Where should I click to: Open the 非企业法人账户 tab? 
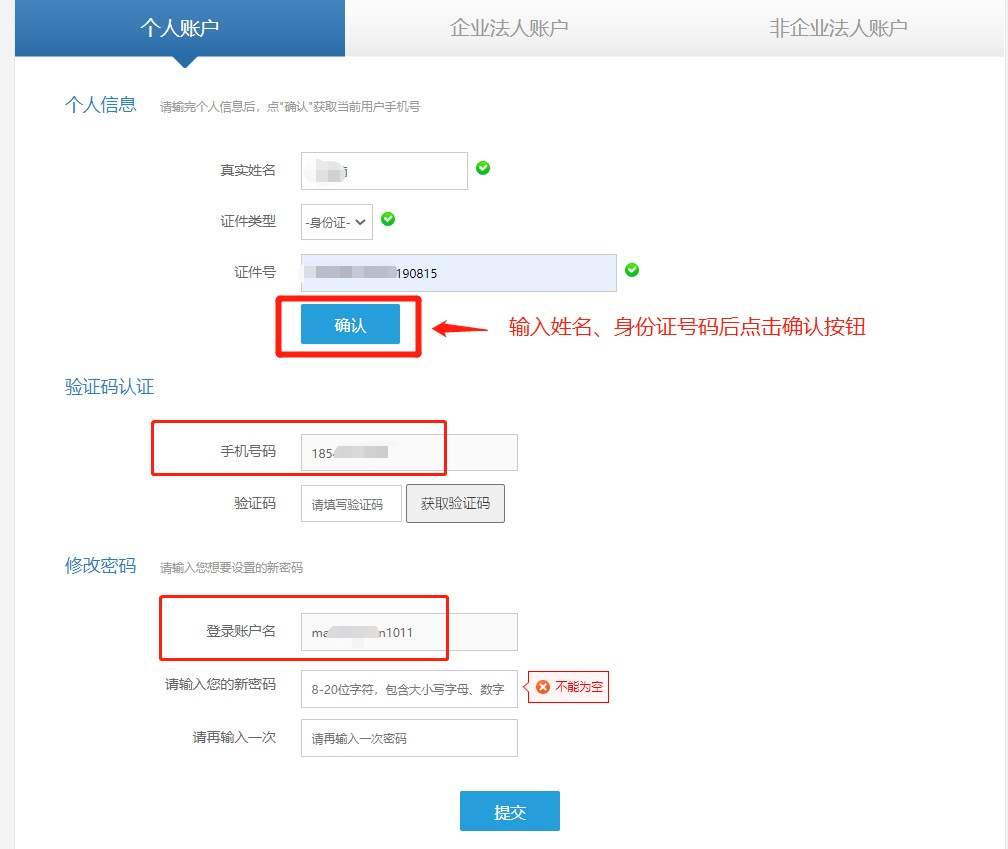pyautogui.click(x=838, y=28)
